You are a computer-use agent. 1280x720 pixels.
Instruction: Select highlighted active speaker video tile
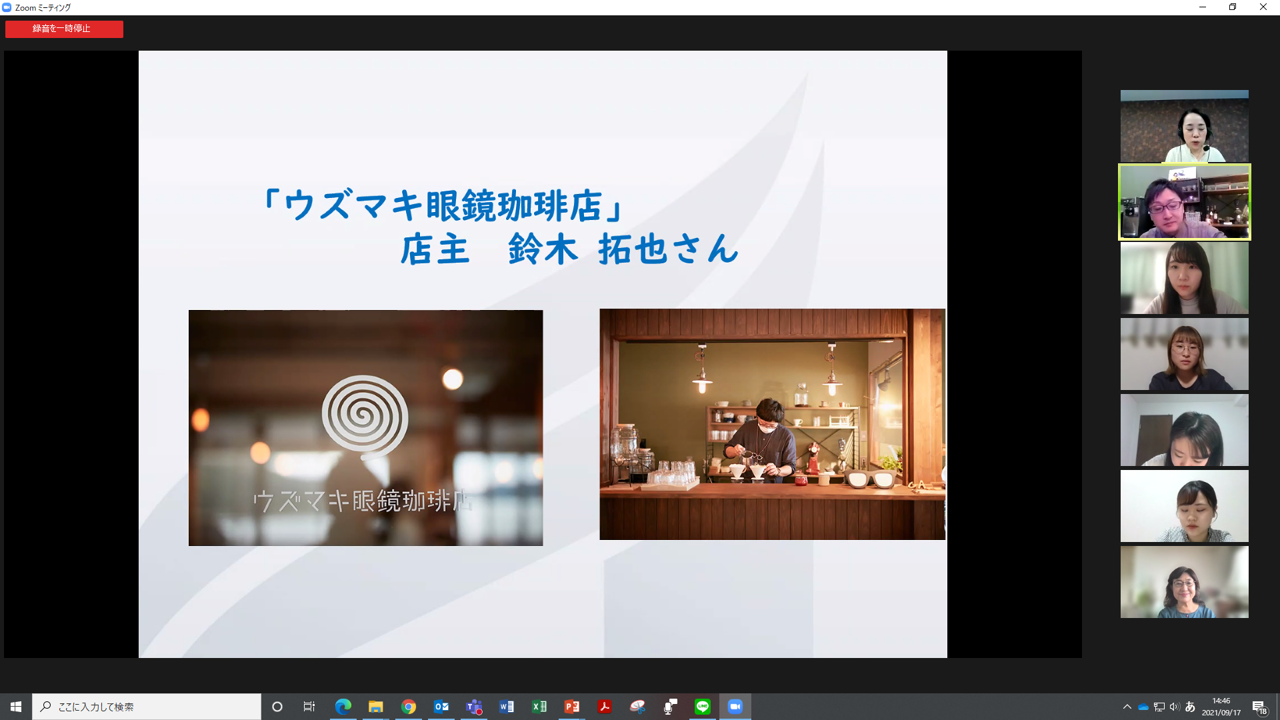tap(1184, 202)
